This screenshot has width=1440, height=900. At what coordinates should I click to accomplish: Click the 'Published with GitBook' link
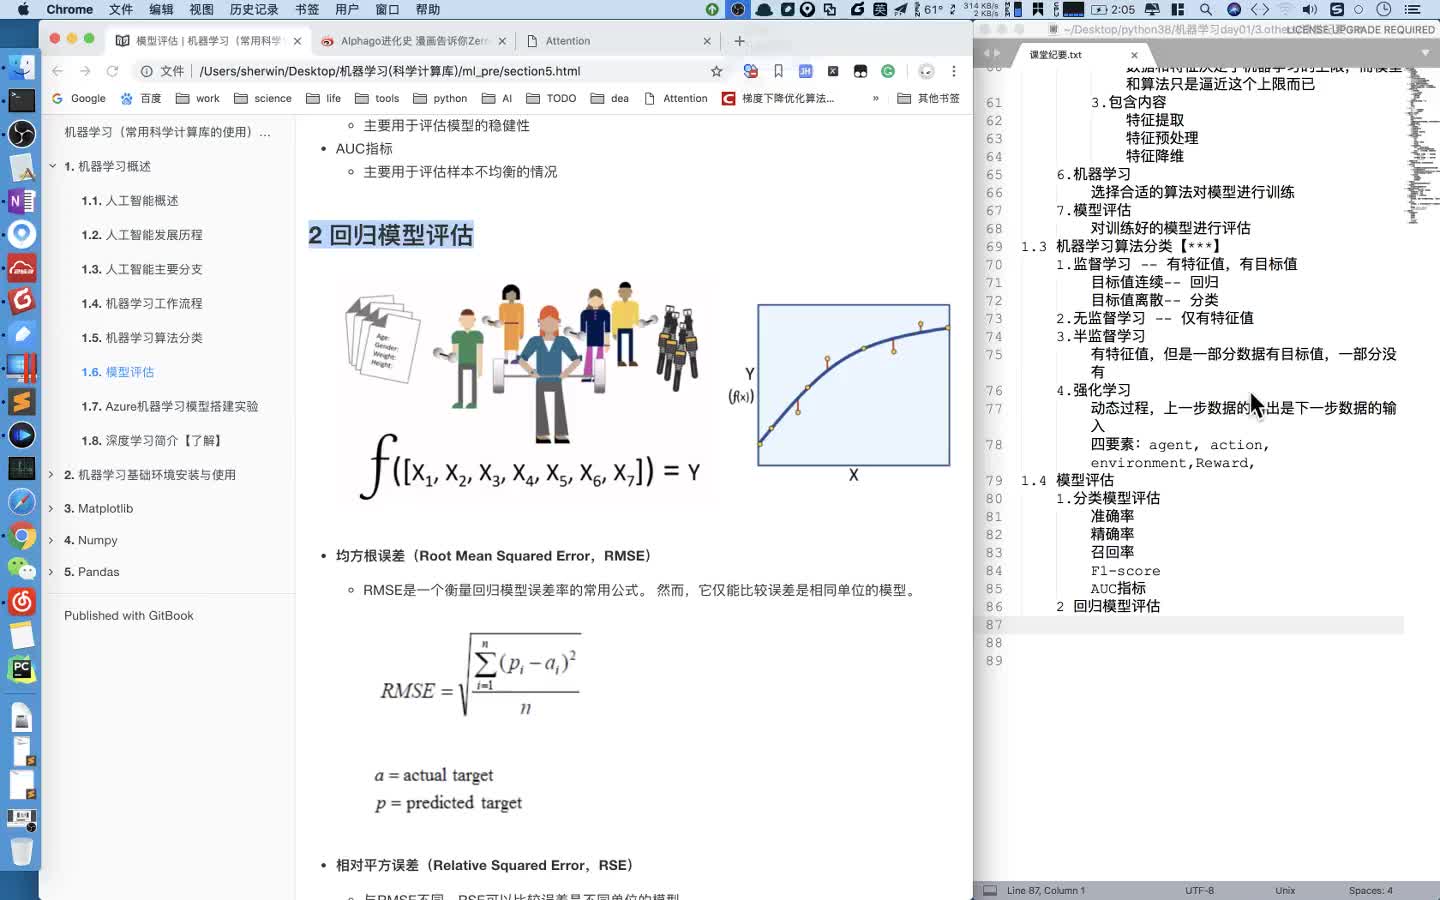click(129, 616)
